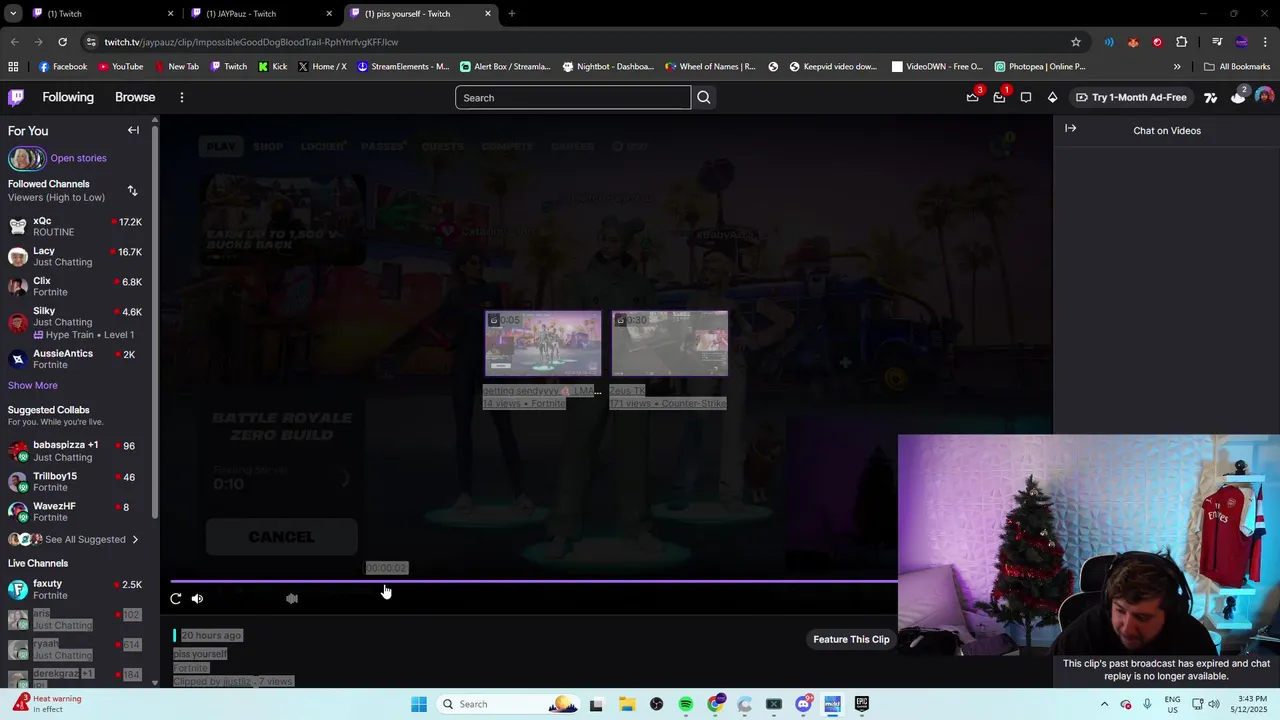This screenshot has width=1280, height=720.
Task: Launch Spotify from the taskbar
Action: 686,704
